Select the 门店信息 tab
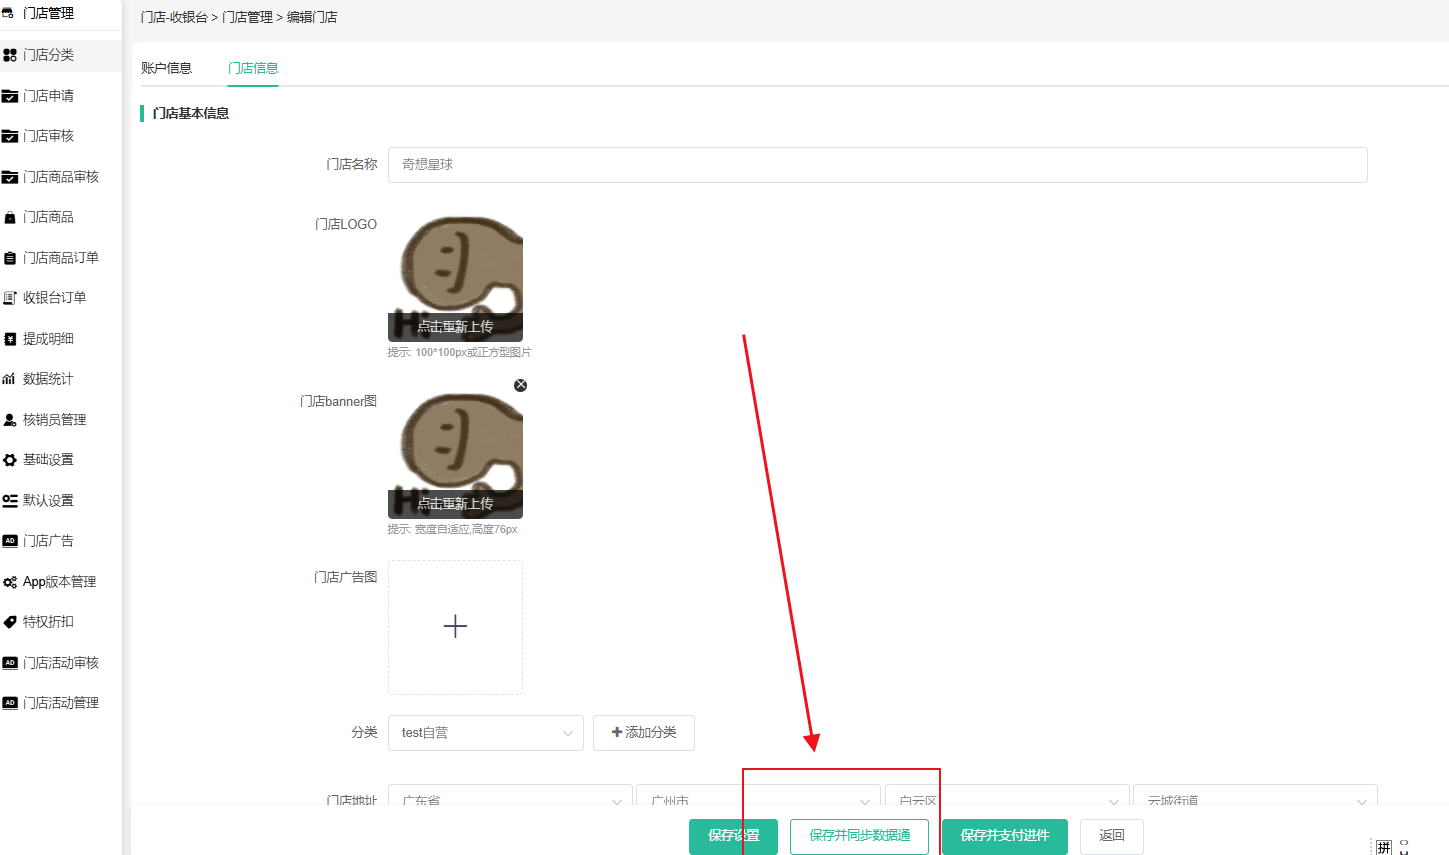Screen dimensions: 1449x855 tap(253, 68)
